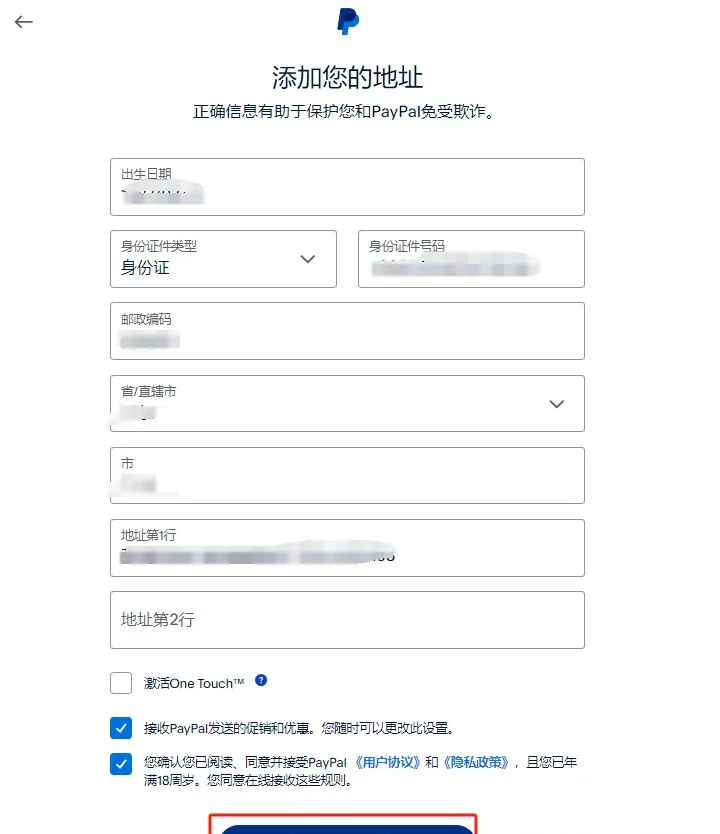The width and height of the screenshot is (720, 834).
Task: Click the empty 地址第2行 address field
Action: [x=348, y=620]
